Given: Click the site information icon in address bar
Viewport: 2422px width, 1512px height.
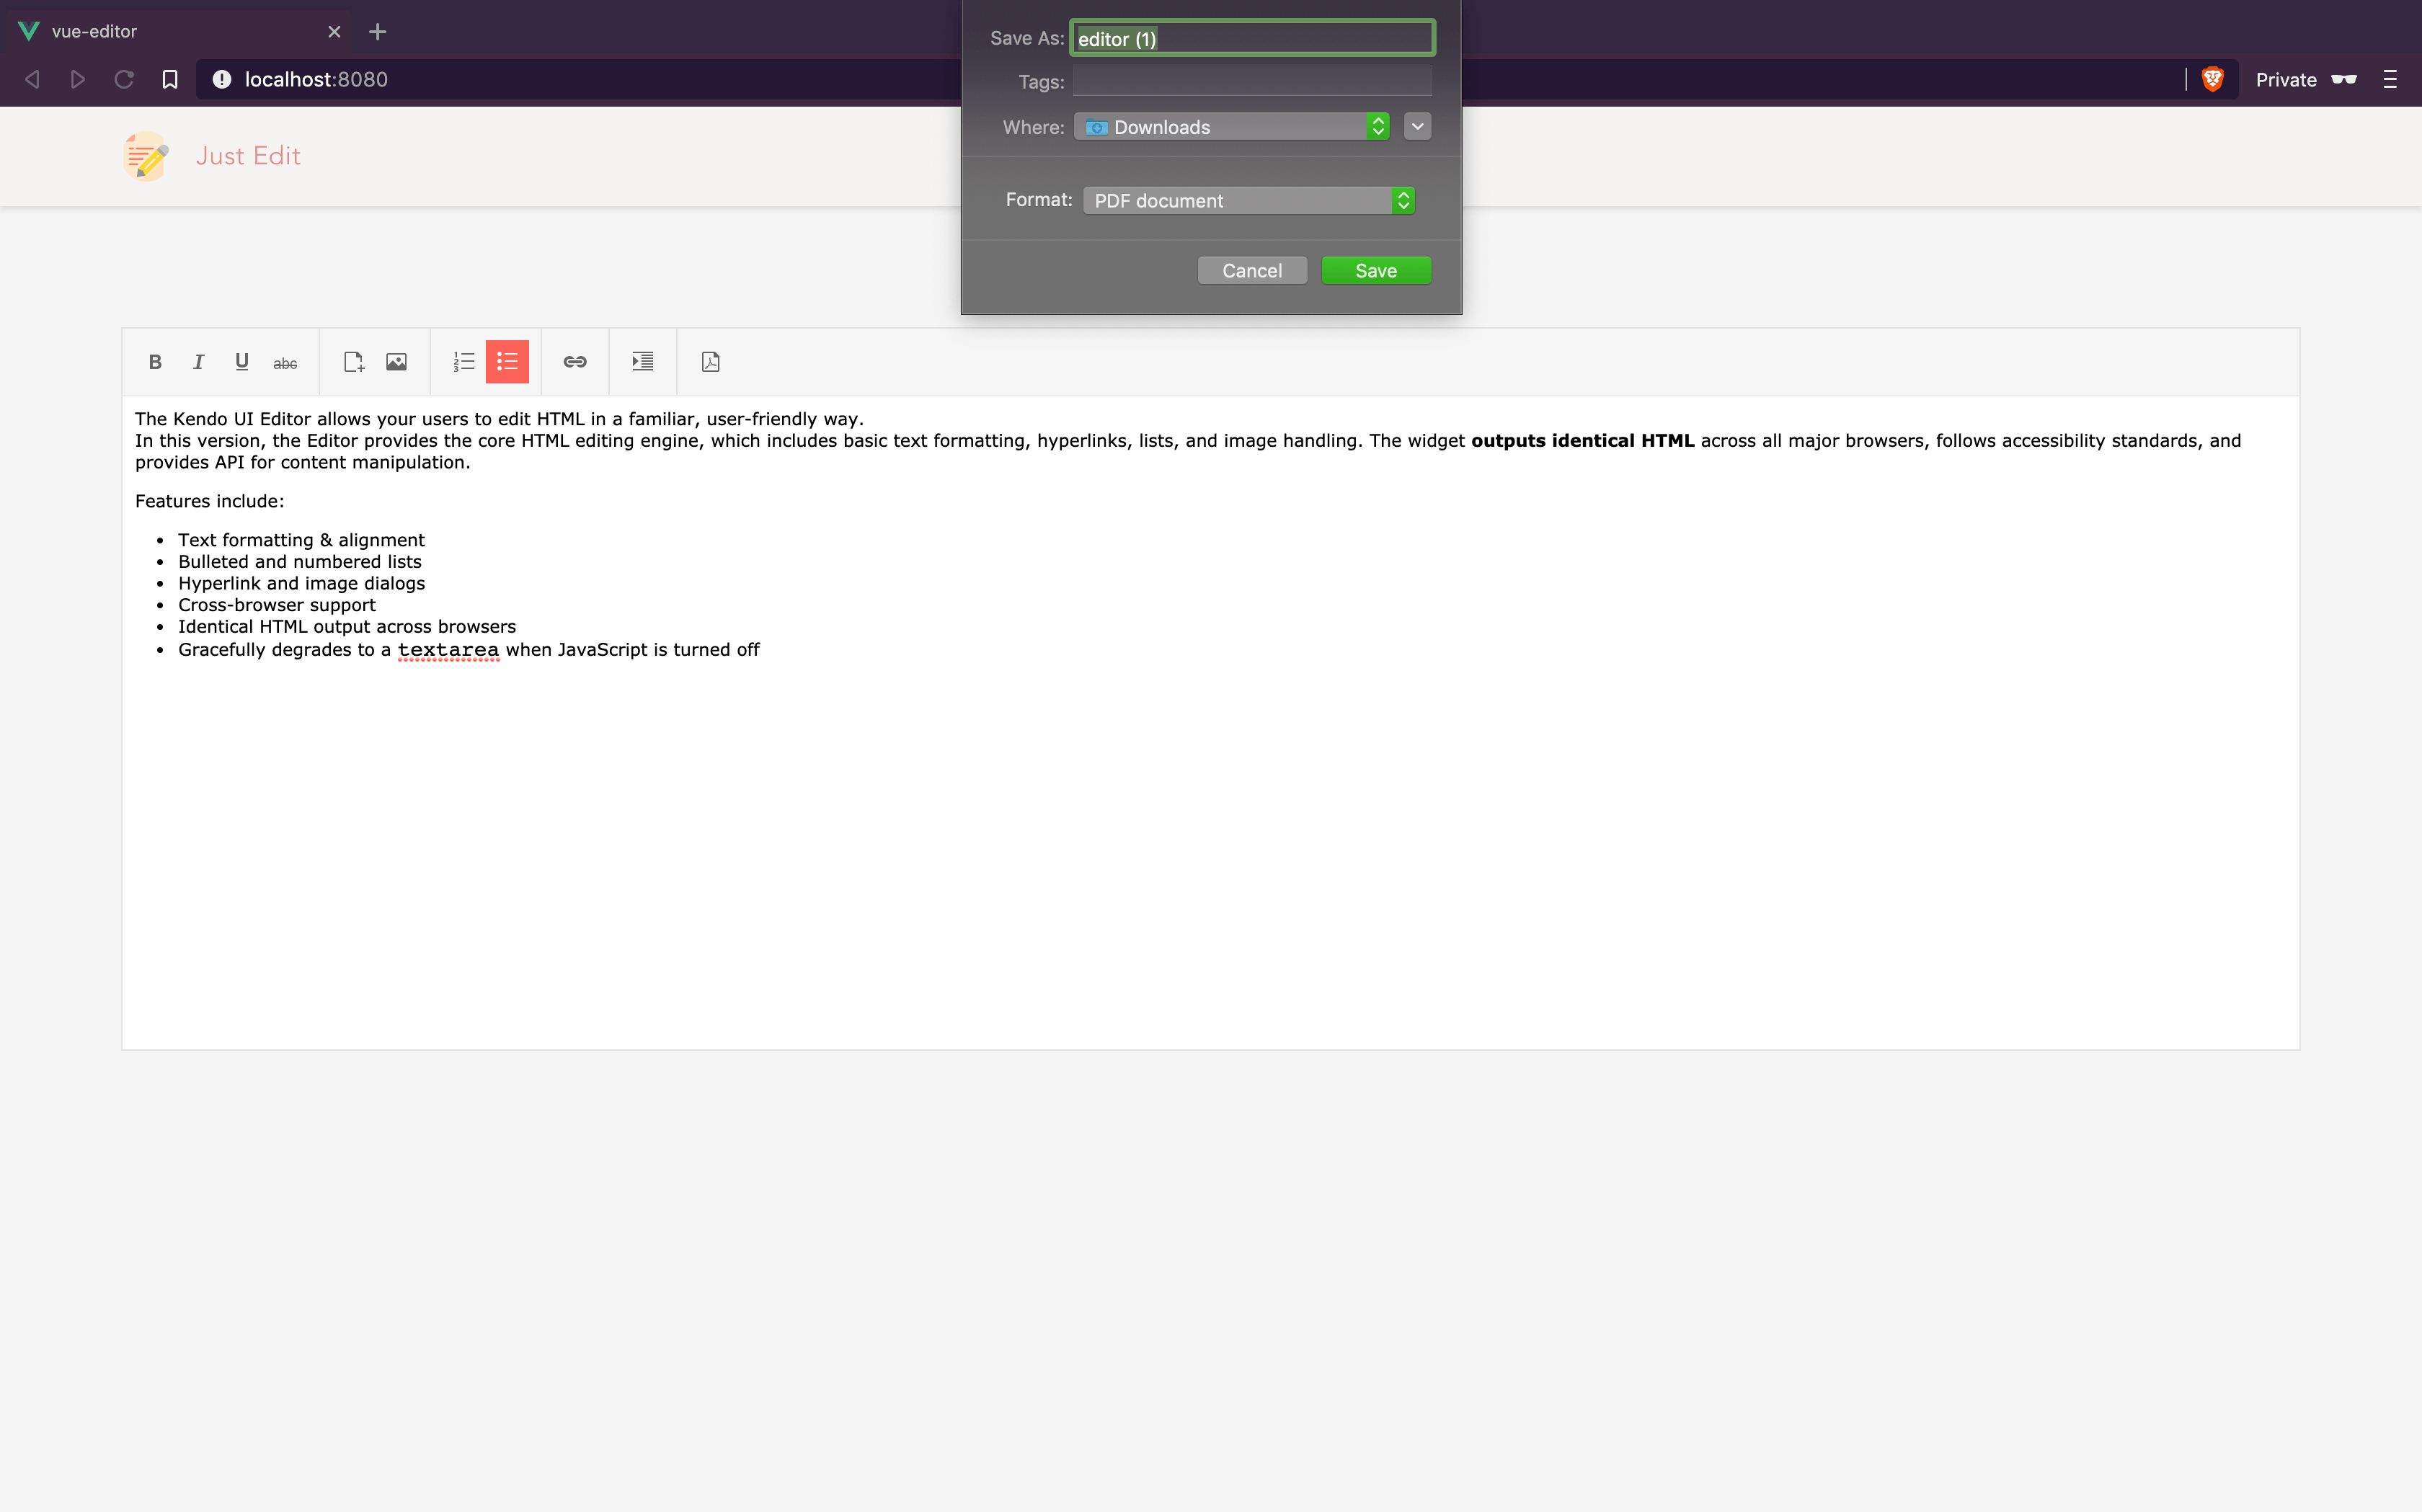Looking at the screenshot, I should 222,79.
